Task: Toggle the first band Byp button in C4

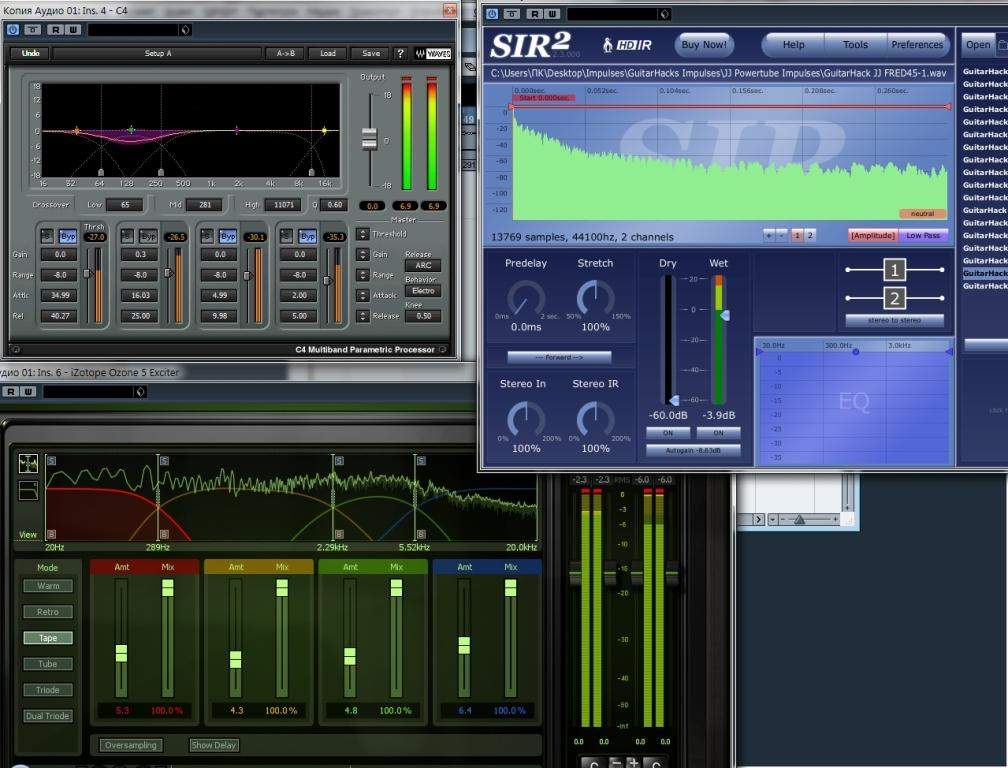Action: point(67,237)
